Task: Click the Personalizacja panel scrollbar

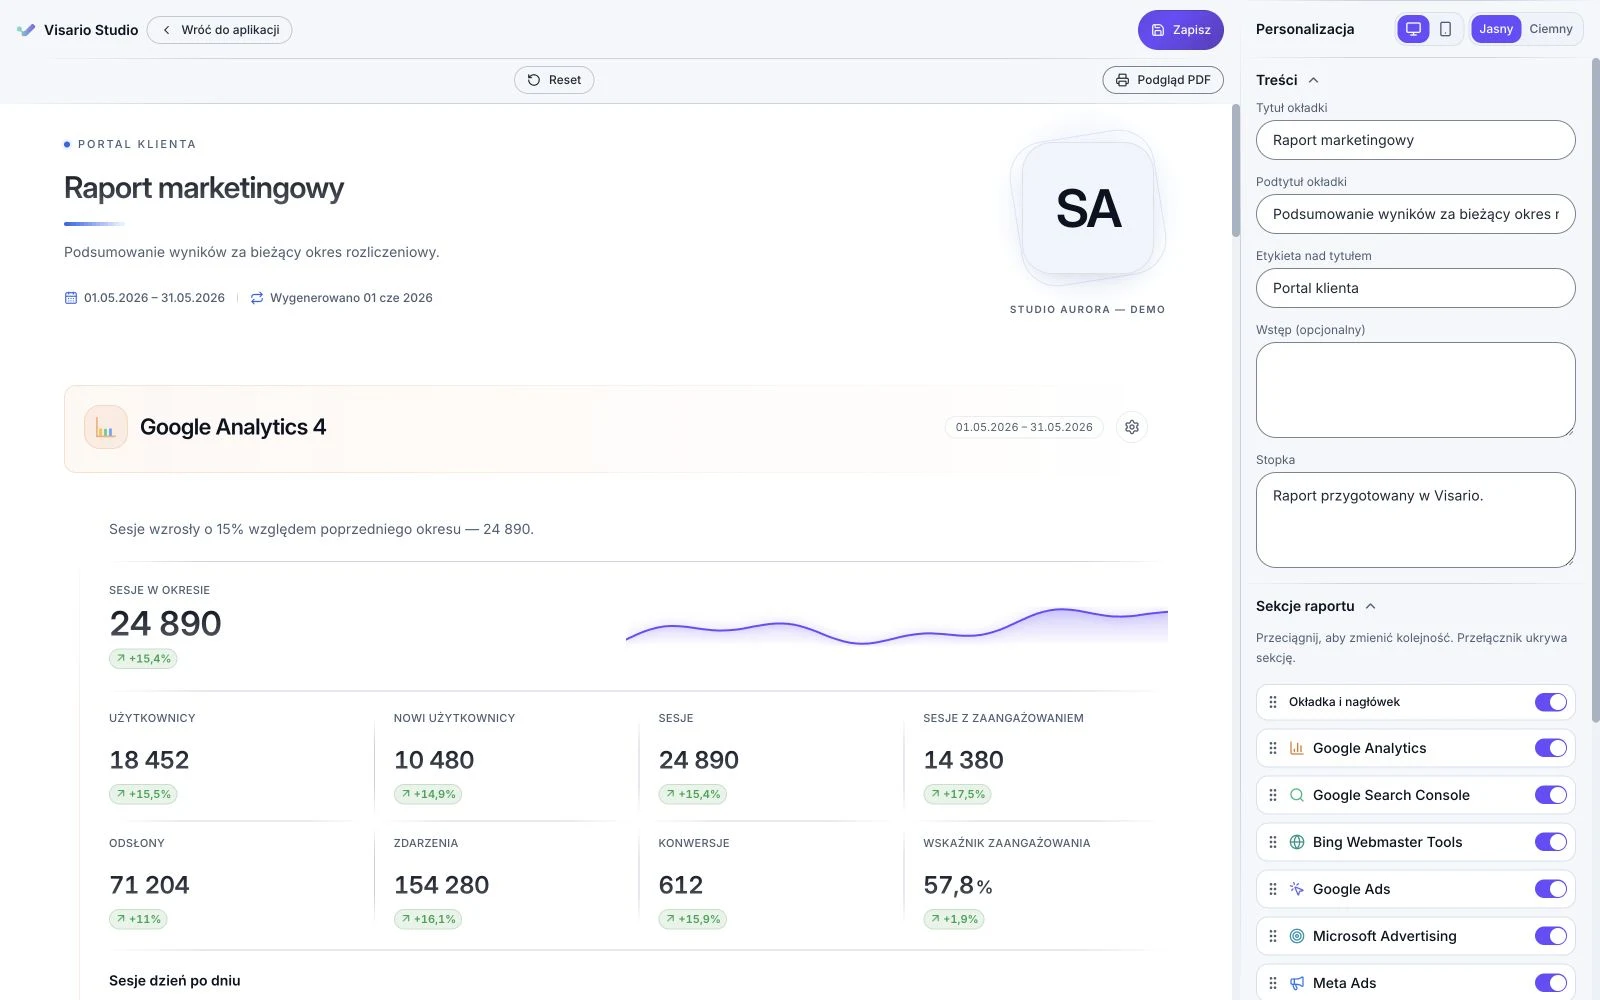Action: (1595, 390)
